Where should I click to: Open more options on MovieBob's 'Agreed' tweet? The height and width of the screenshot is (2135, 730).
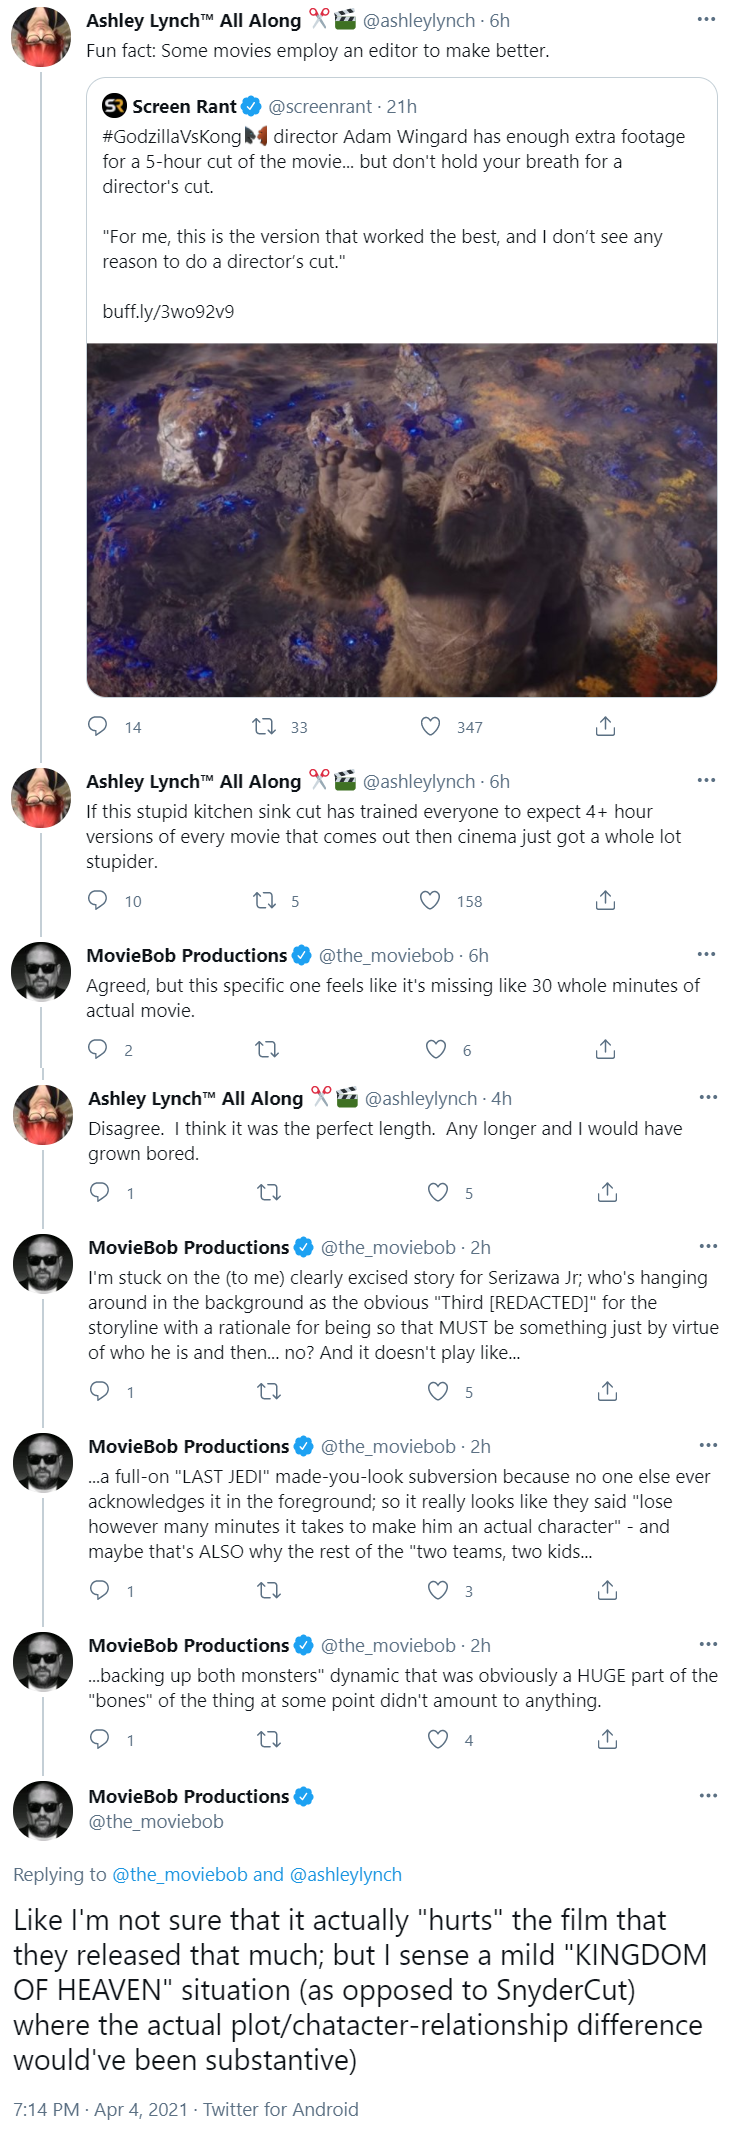tap(706, 954)
